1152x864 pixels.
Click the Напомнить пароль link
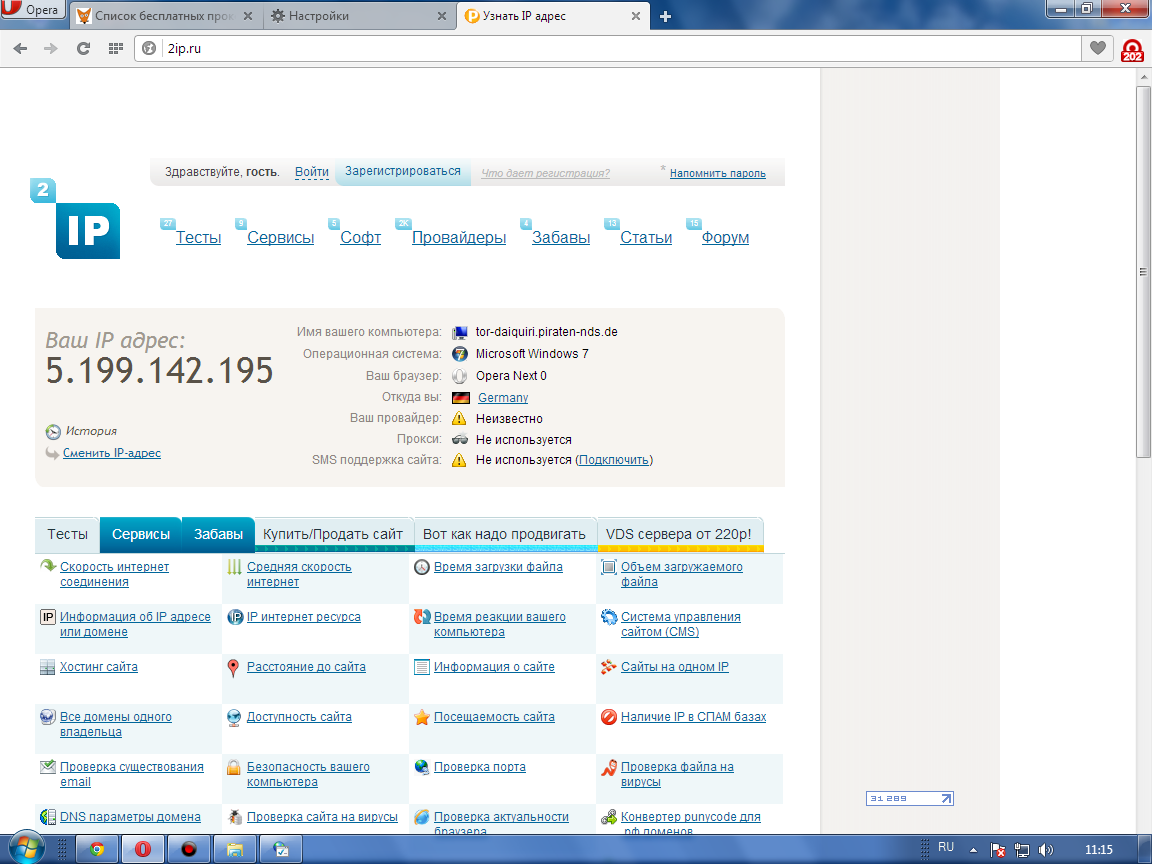click(x=718, y=173)
